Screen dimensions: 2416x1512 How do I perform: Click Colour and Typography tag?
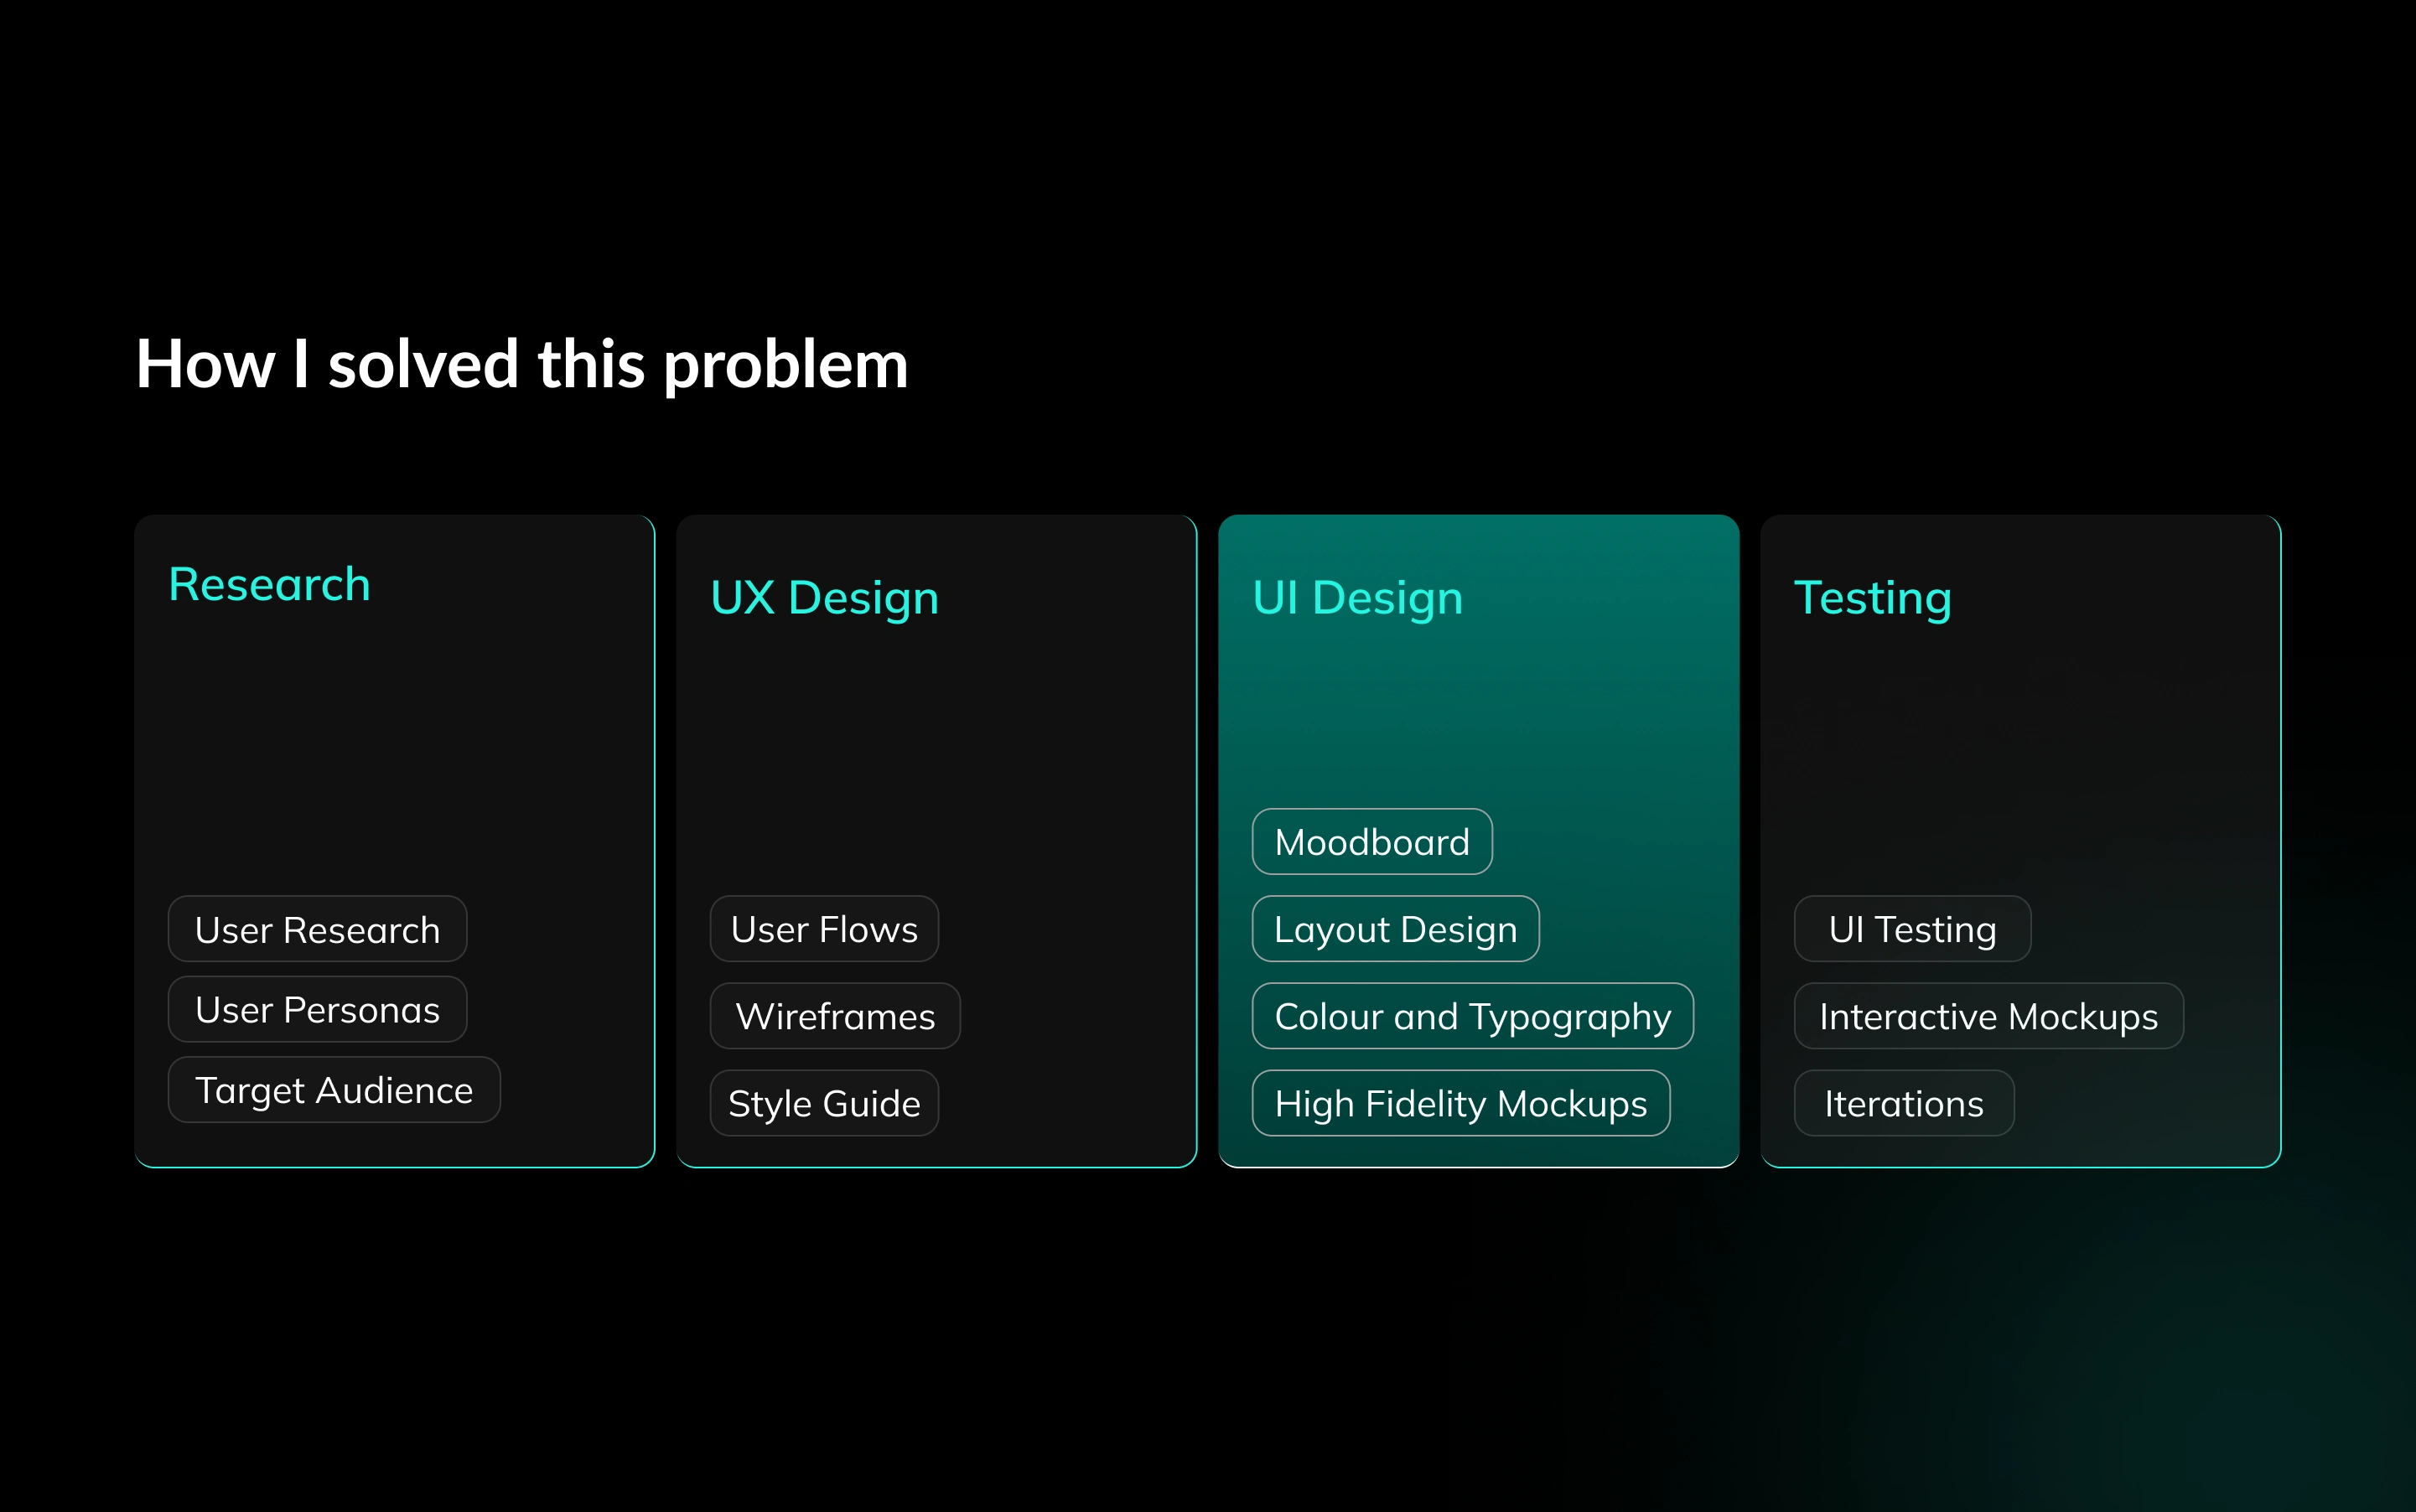click(x=1472, y=1016)
